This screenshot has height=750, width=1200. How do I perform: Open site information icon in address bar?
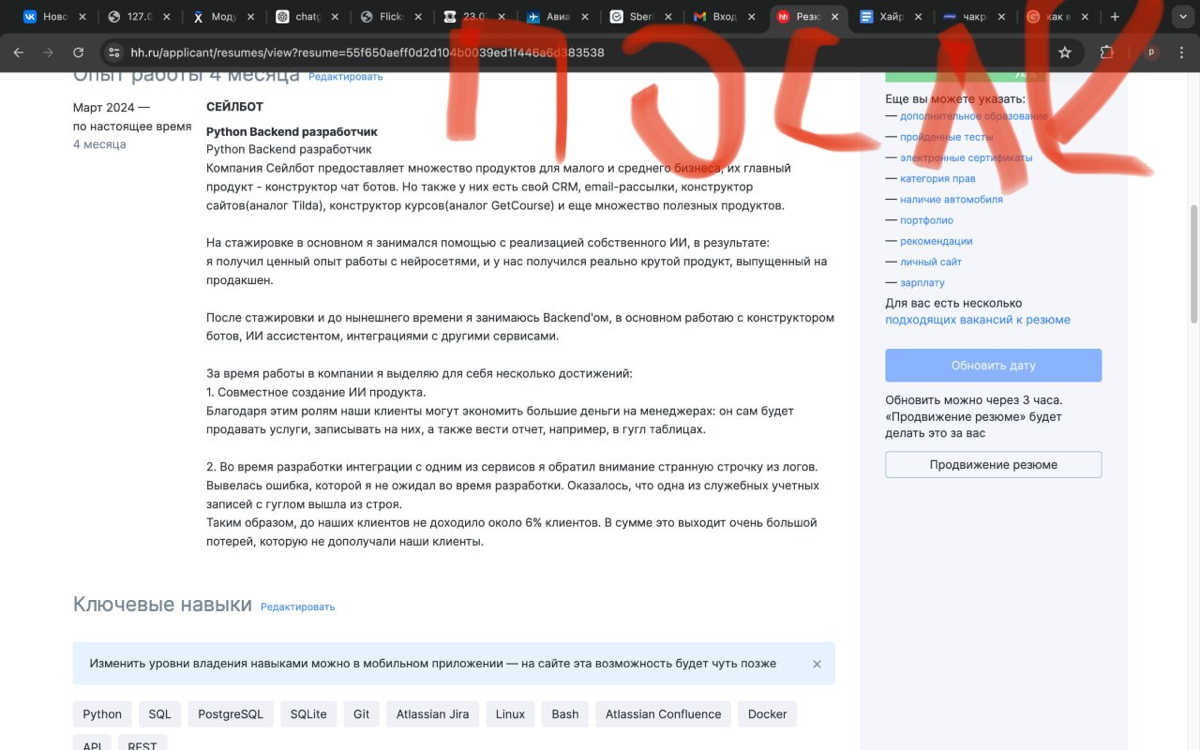114,53
